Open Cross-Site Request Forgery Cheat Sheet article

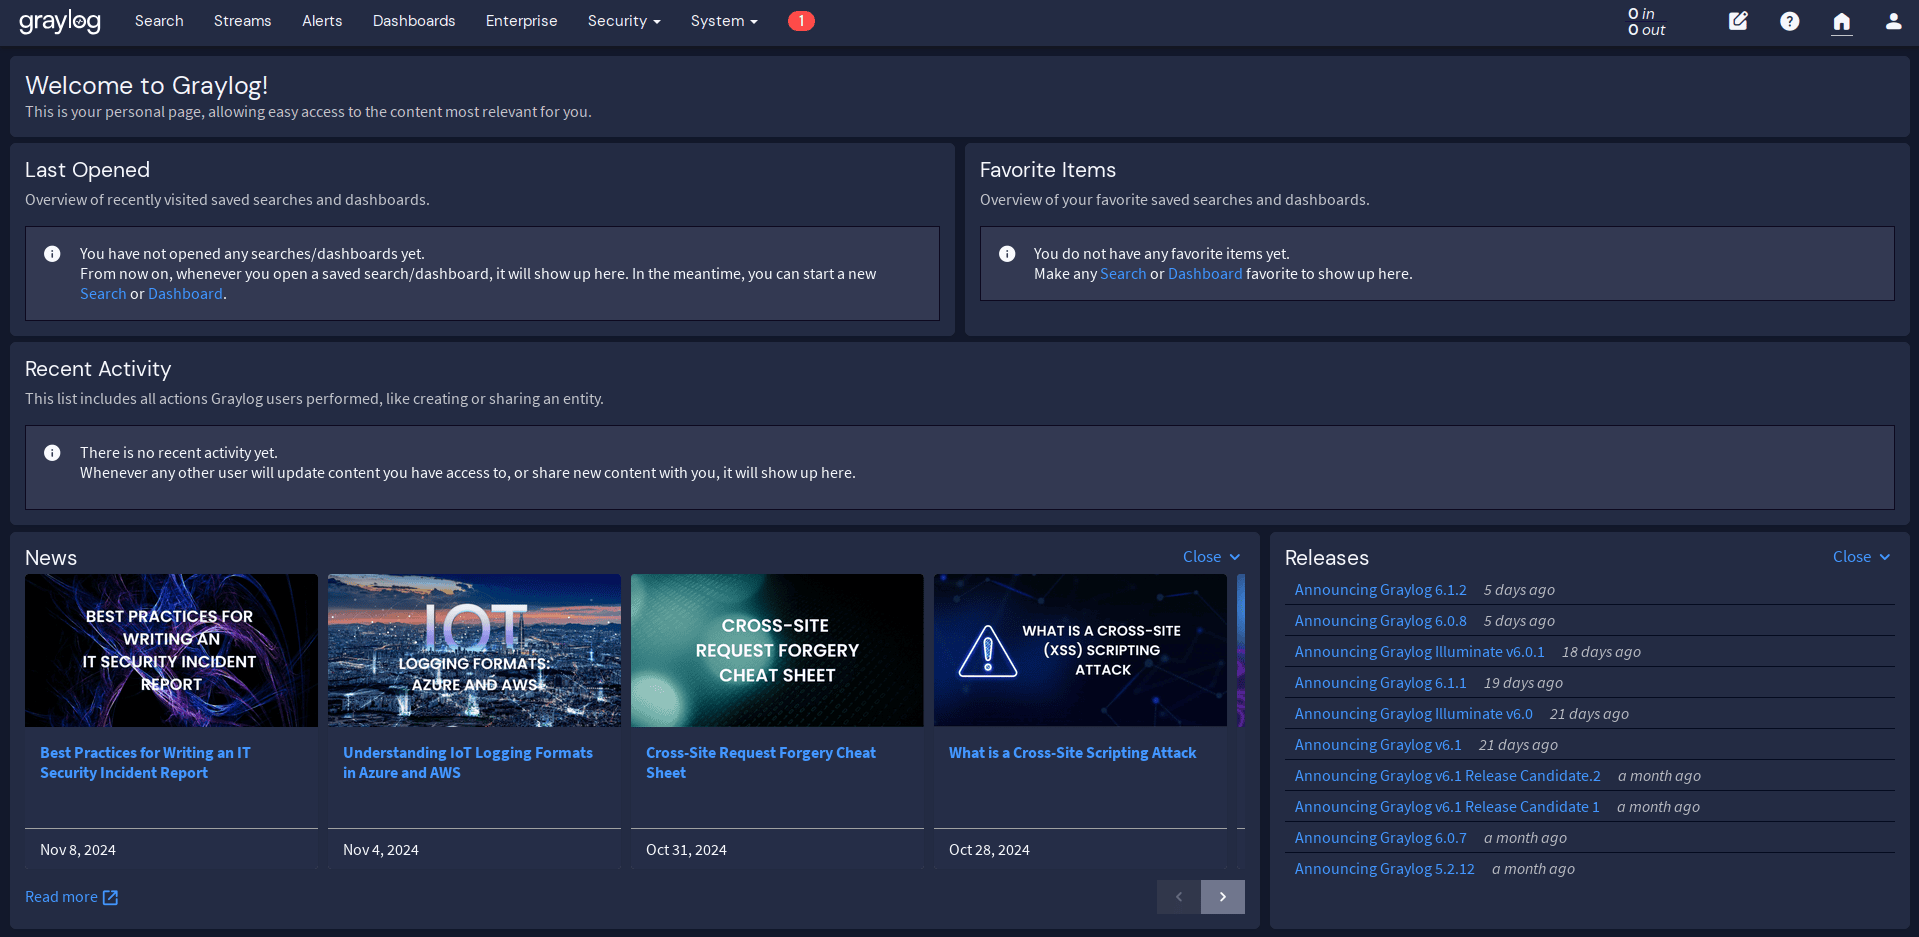coord(761,763)
